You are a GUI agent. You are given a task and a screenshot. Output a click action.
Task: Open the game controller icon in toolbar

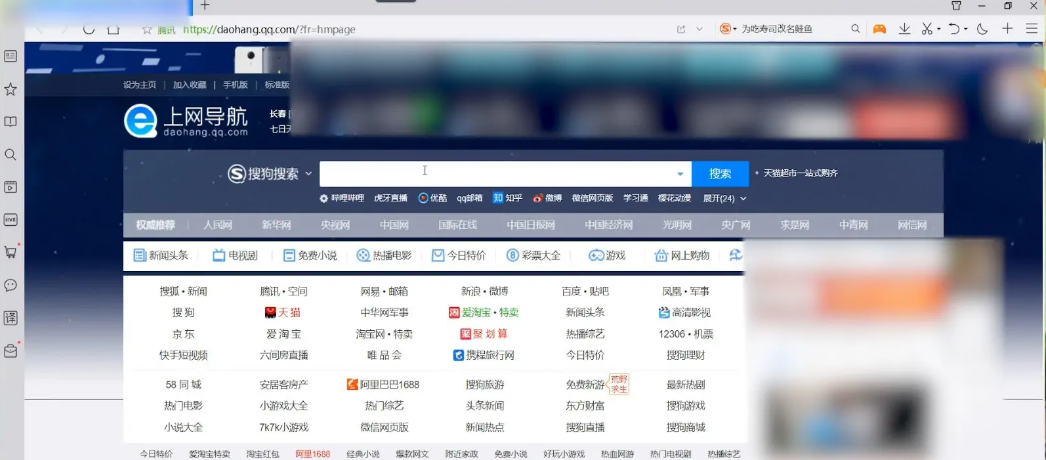click(x=880, y=29)
